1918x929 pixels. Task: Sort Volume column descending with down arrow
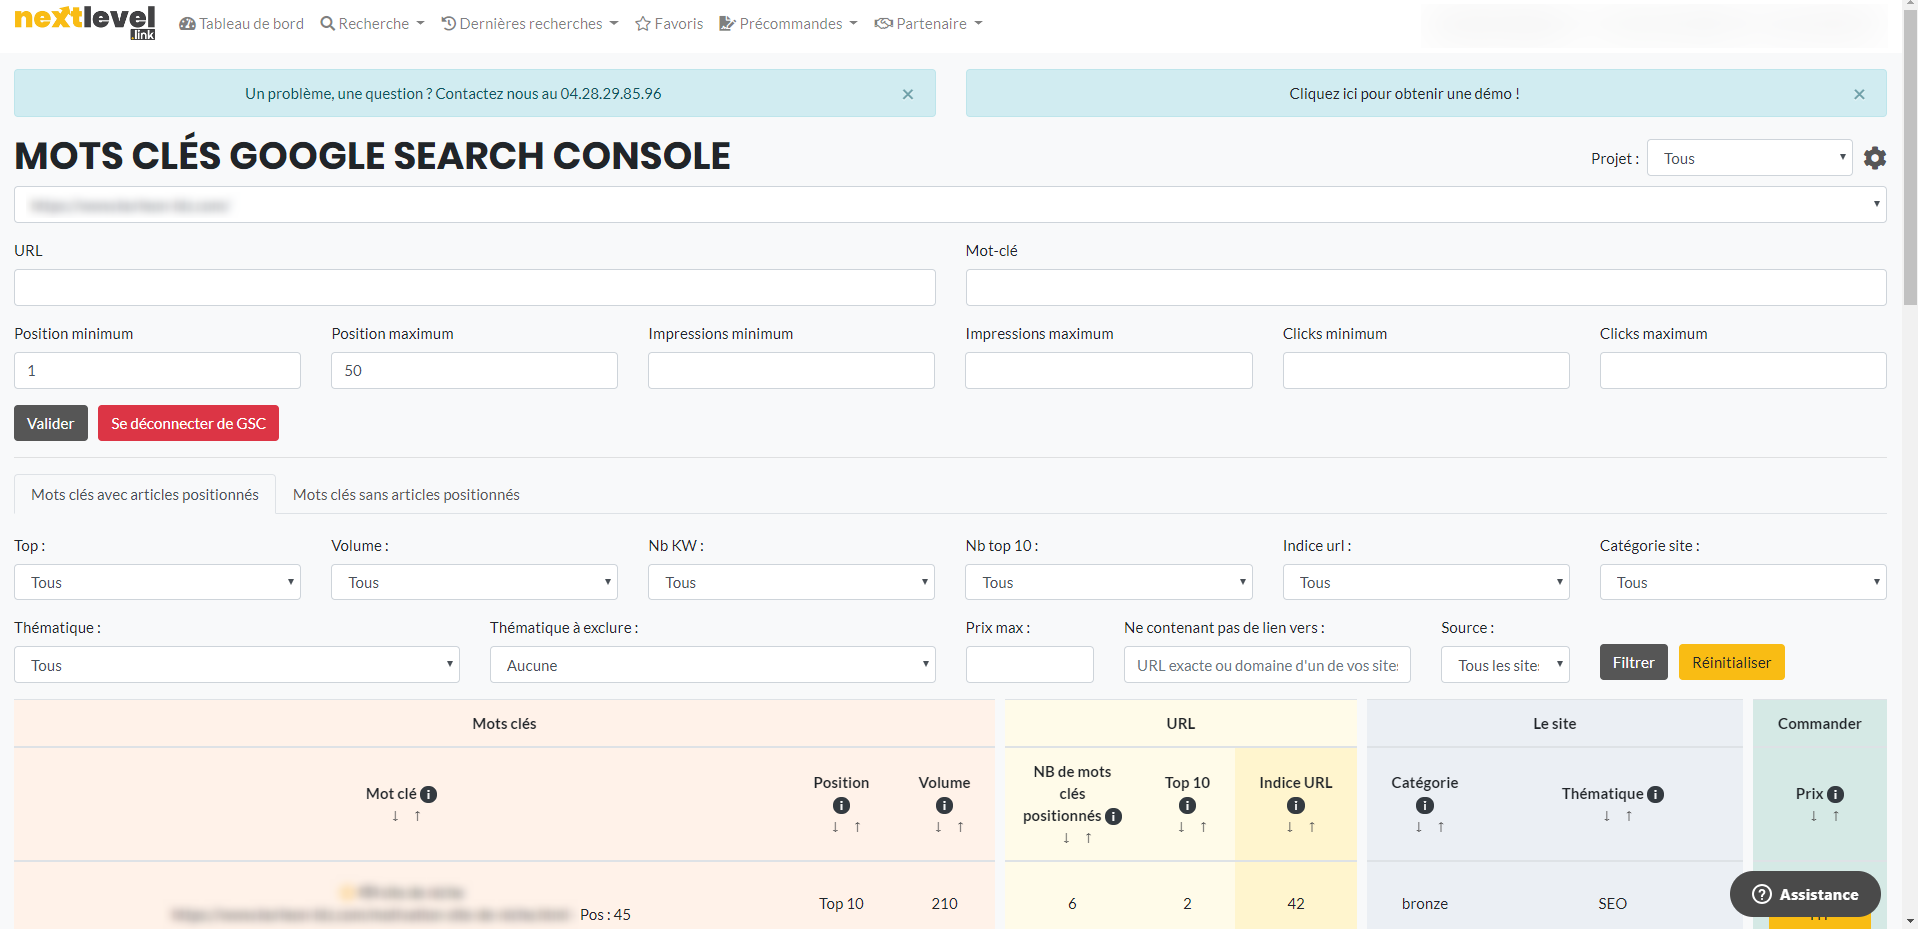click(938, 827)
